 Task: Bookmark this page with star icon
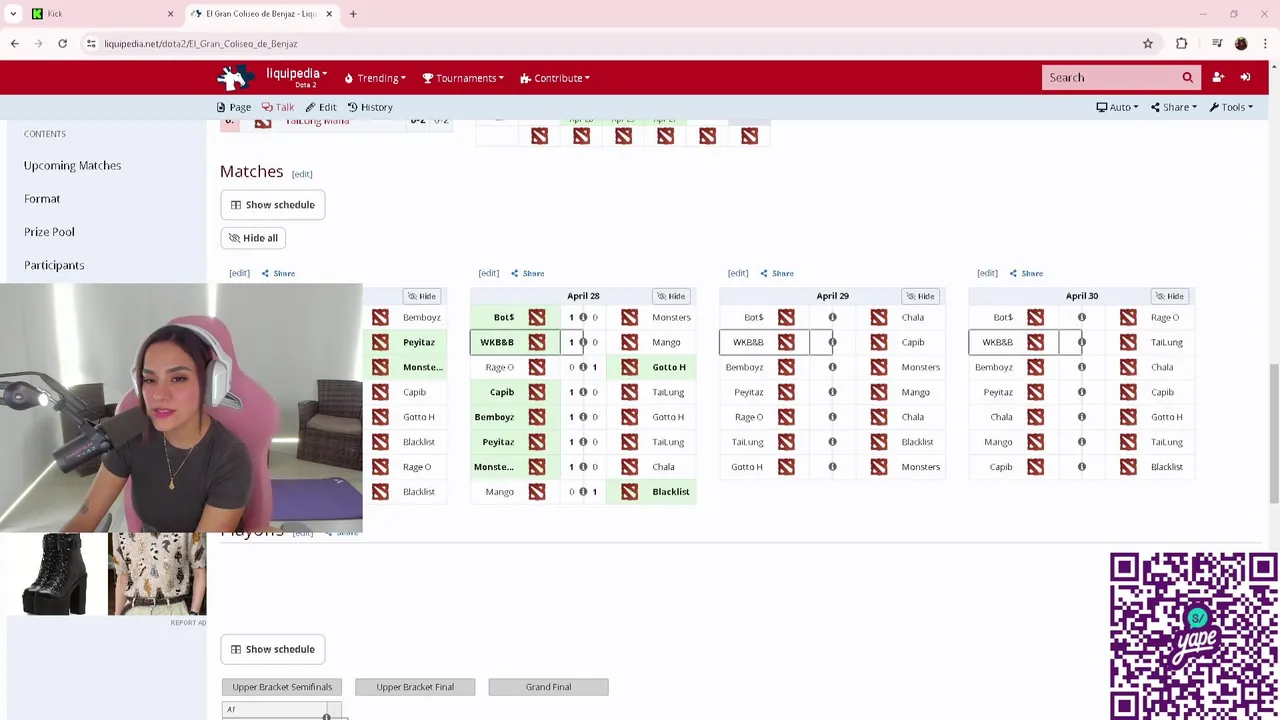click(x=1148, y=43)
